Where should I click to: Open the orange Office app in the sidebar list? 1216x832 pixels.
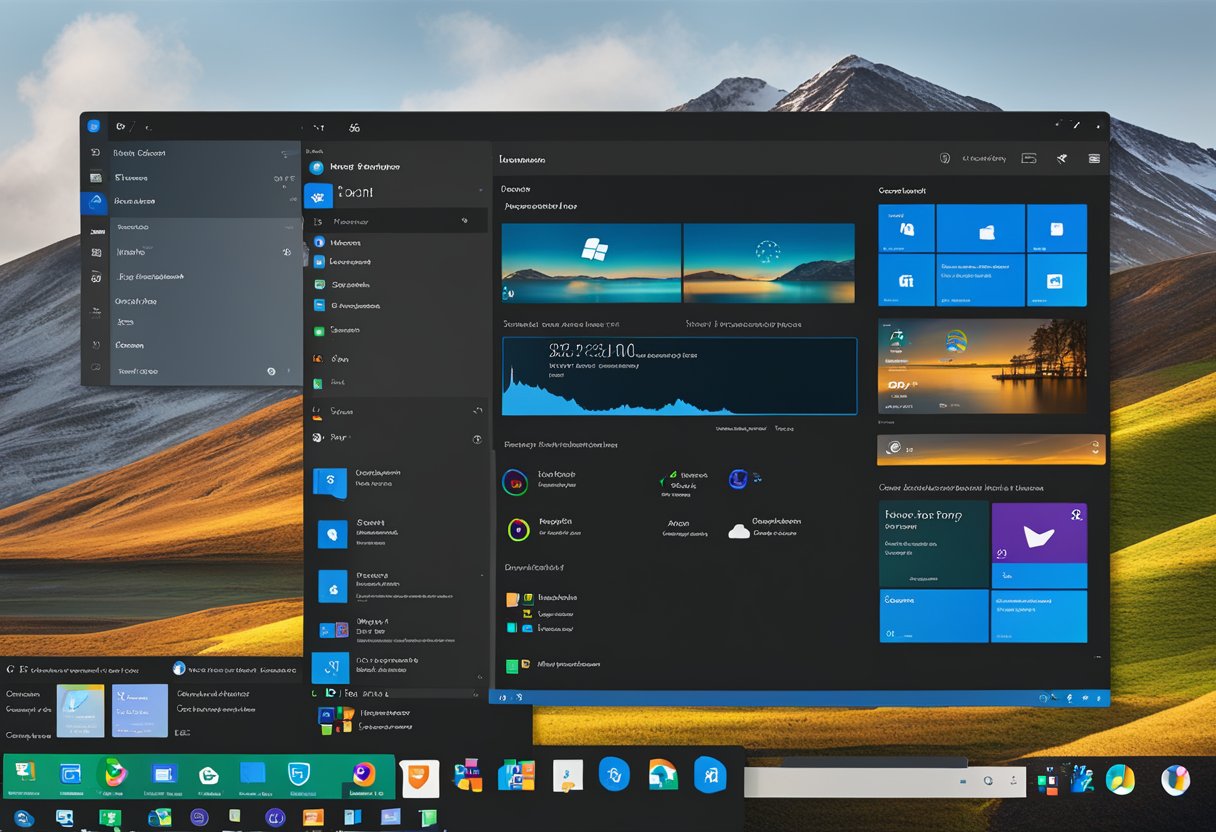coord(318,358)
